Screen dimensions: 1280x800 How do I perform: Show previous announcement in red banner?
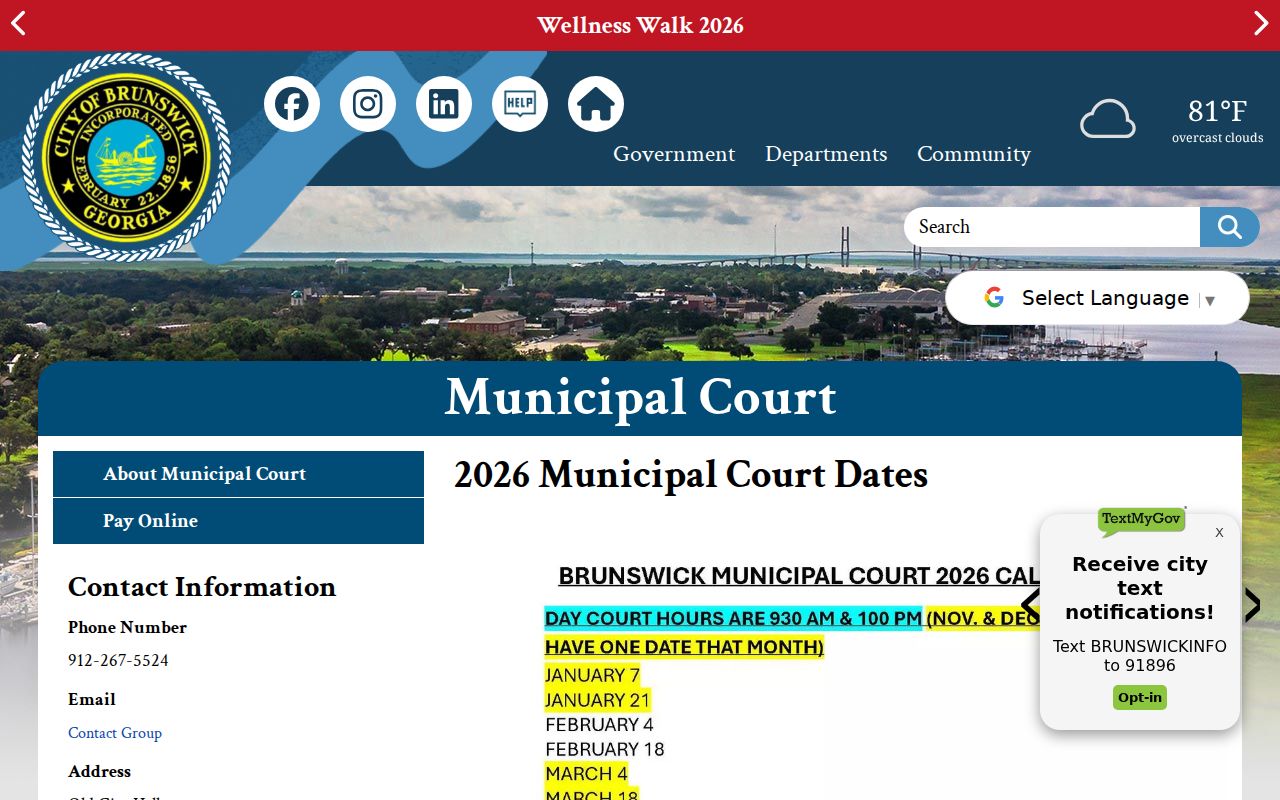click(18, 24)
